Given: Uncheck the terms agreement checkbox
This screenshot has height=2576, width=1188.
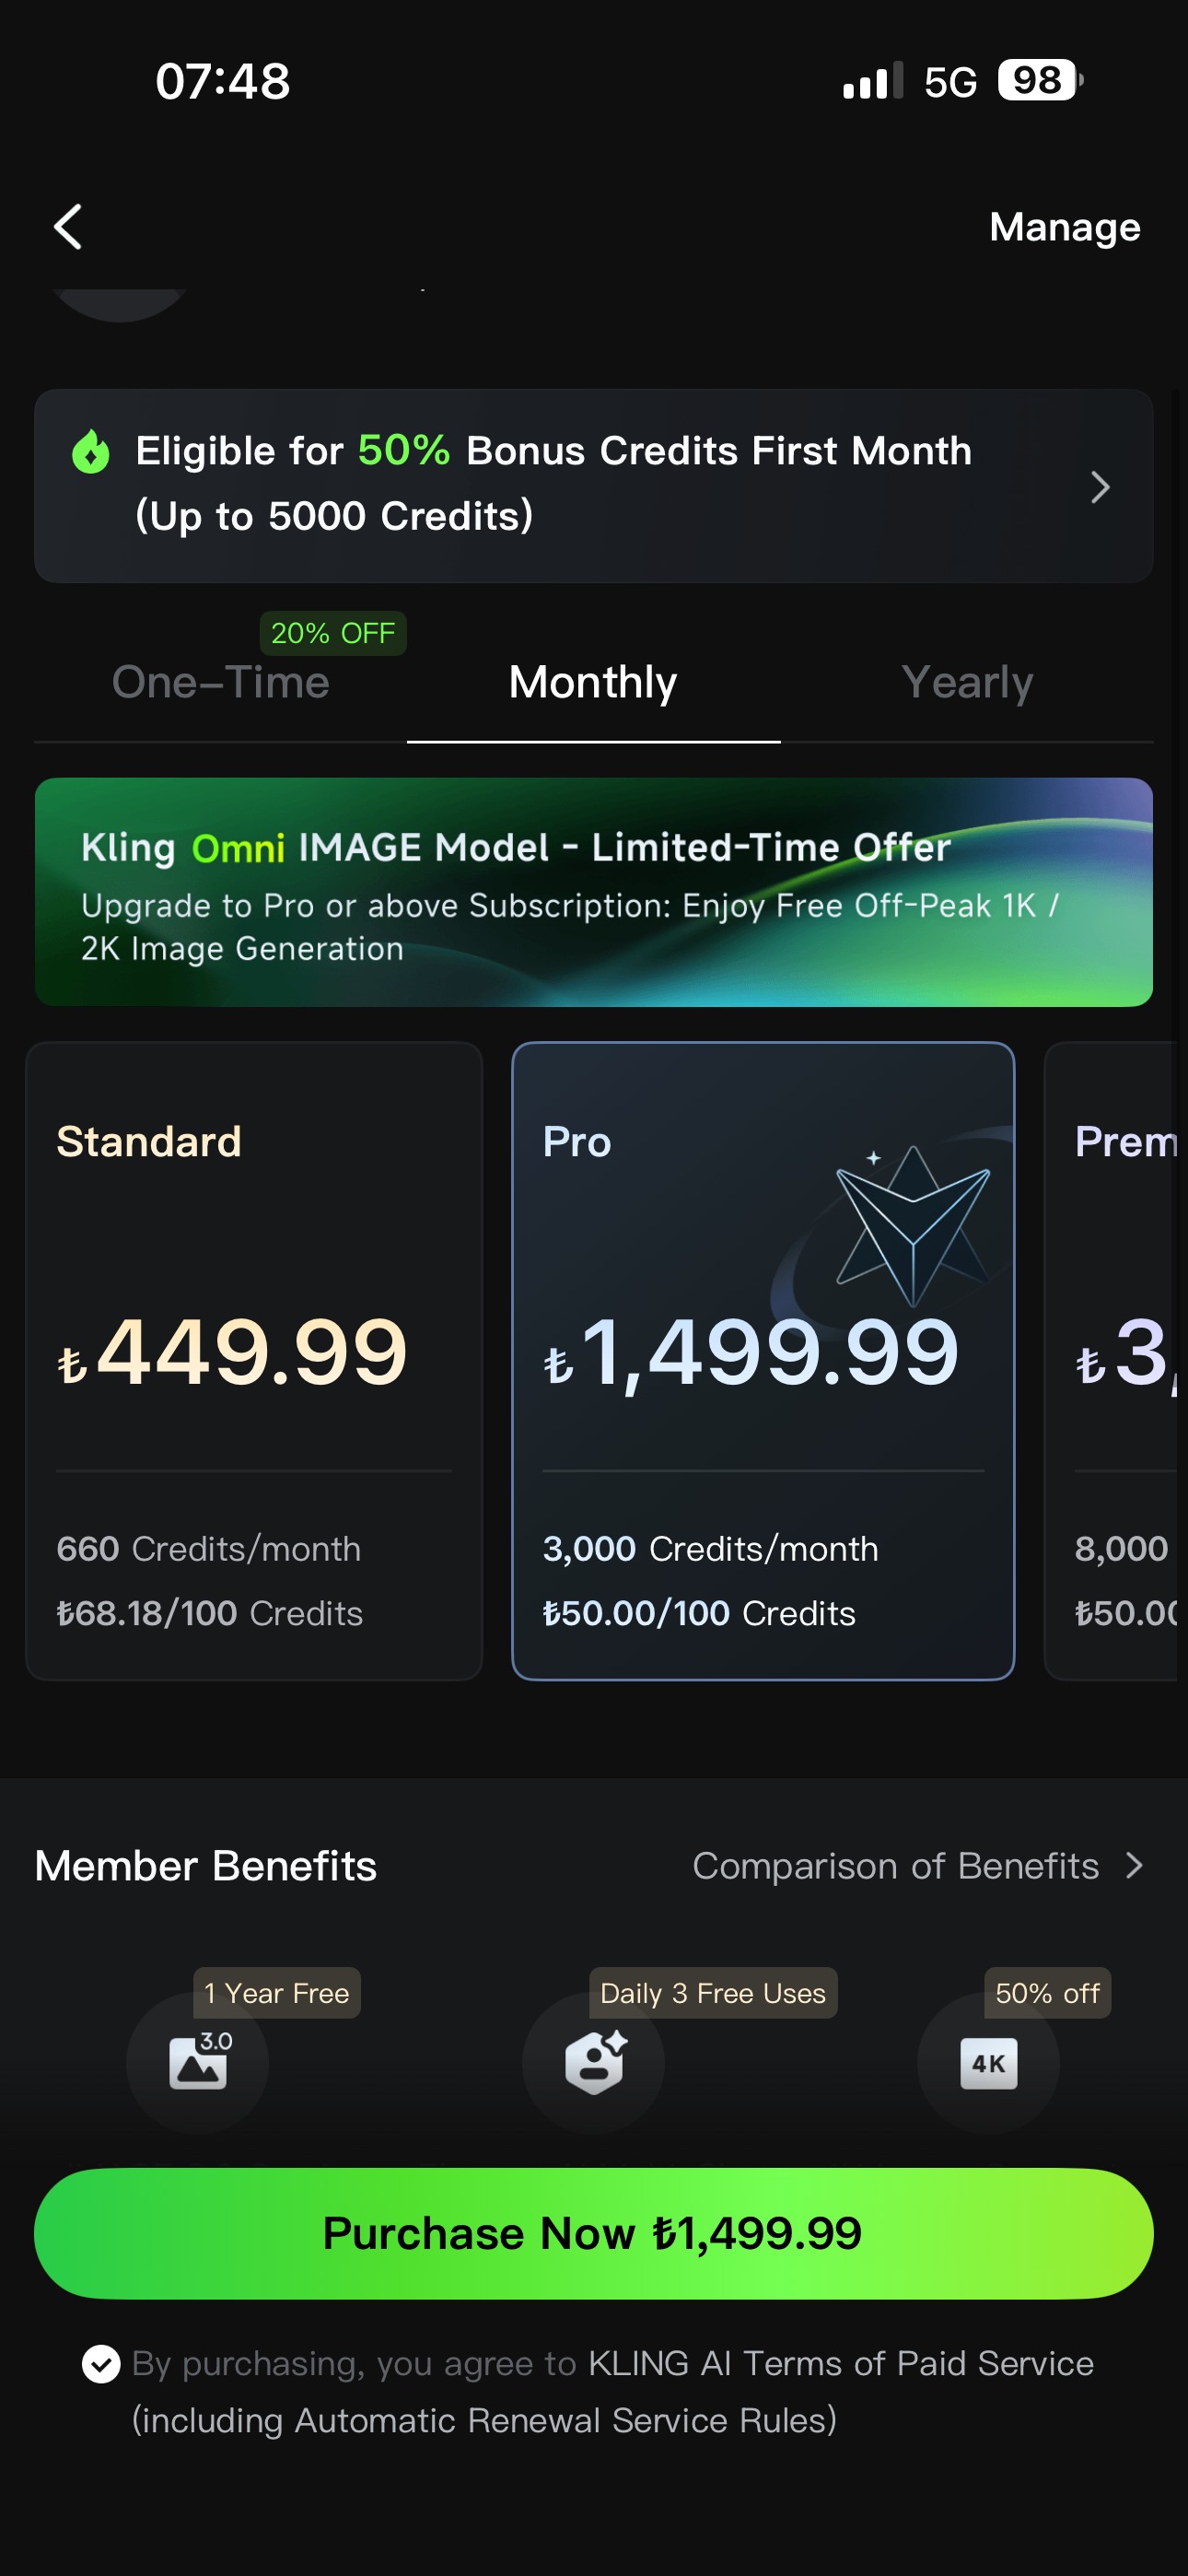Looking at the screenshot, I should pos(101,2364).
